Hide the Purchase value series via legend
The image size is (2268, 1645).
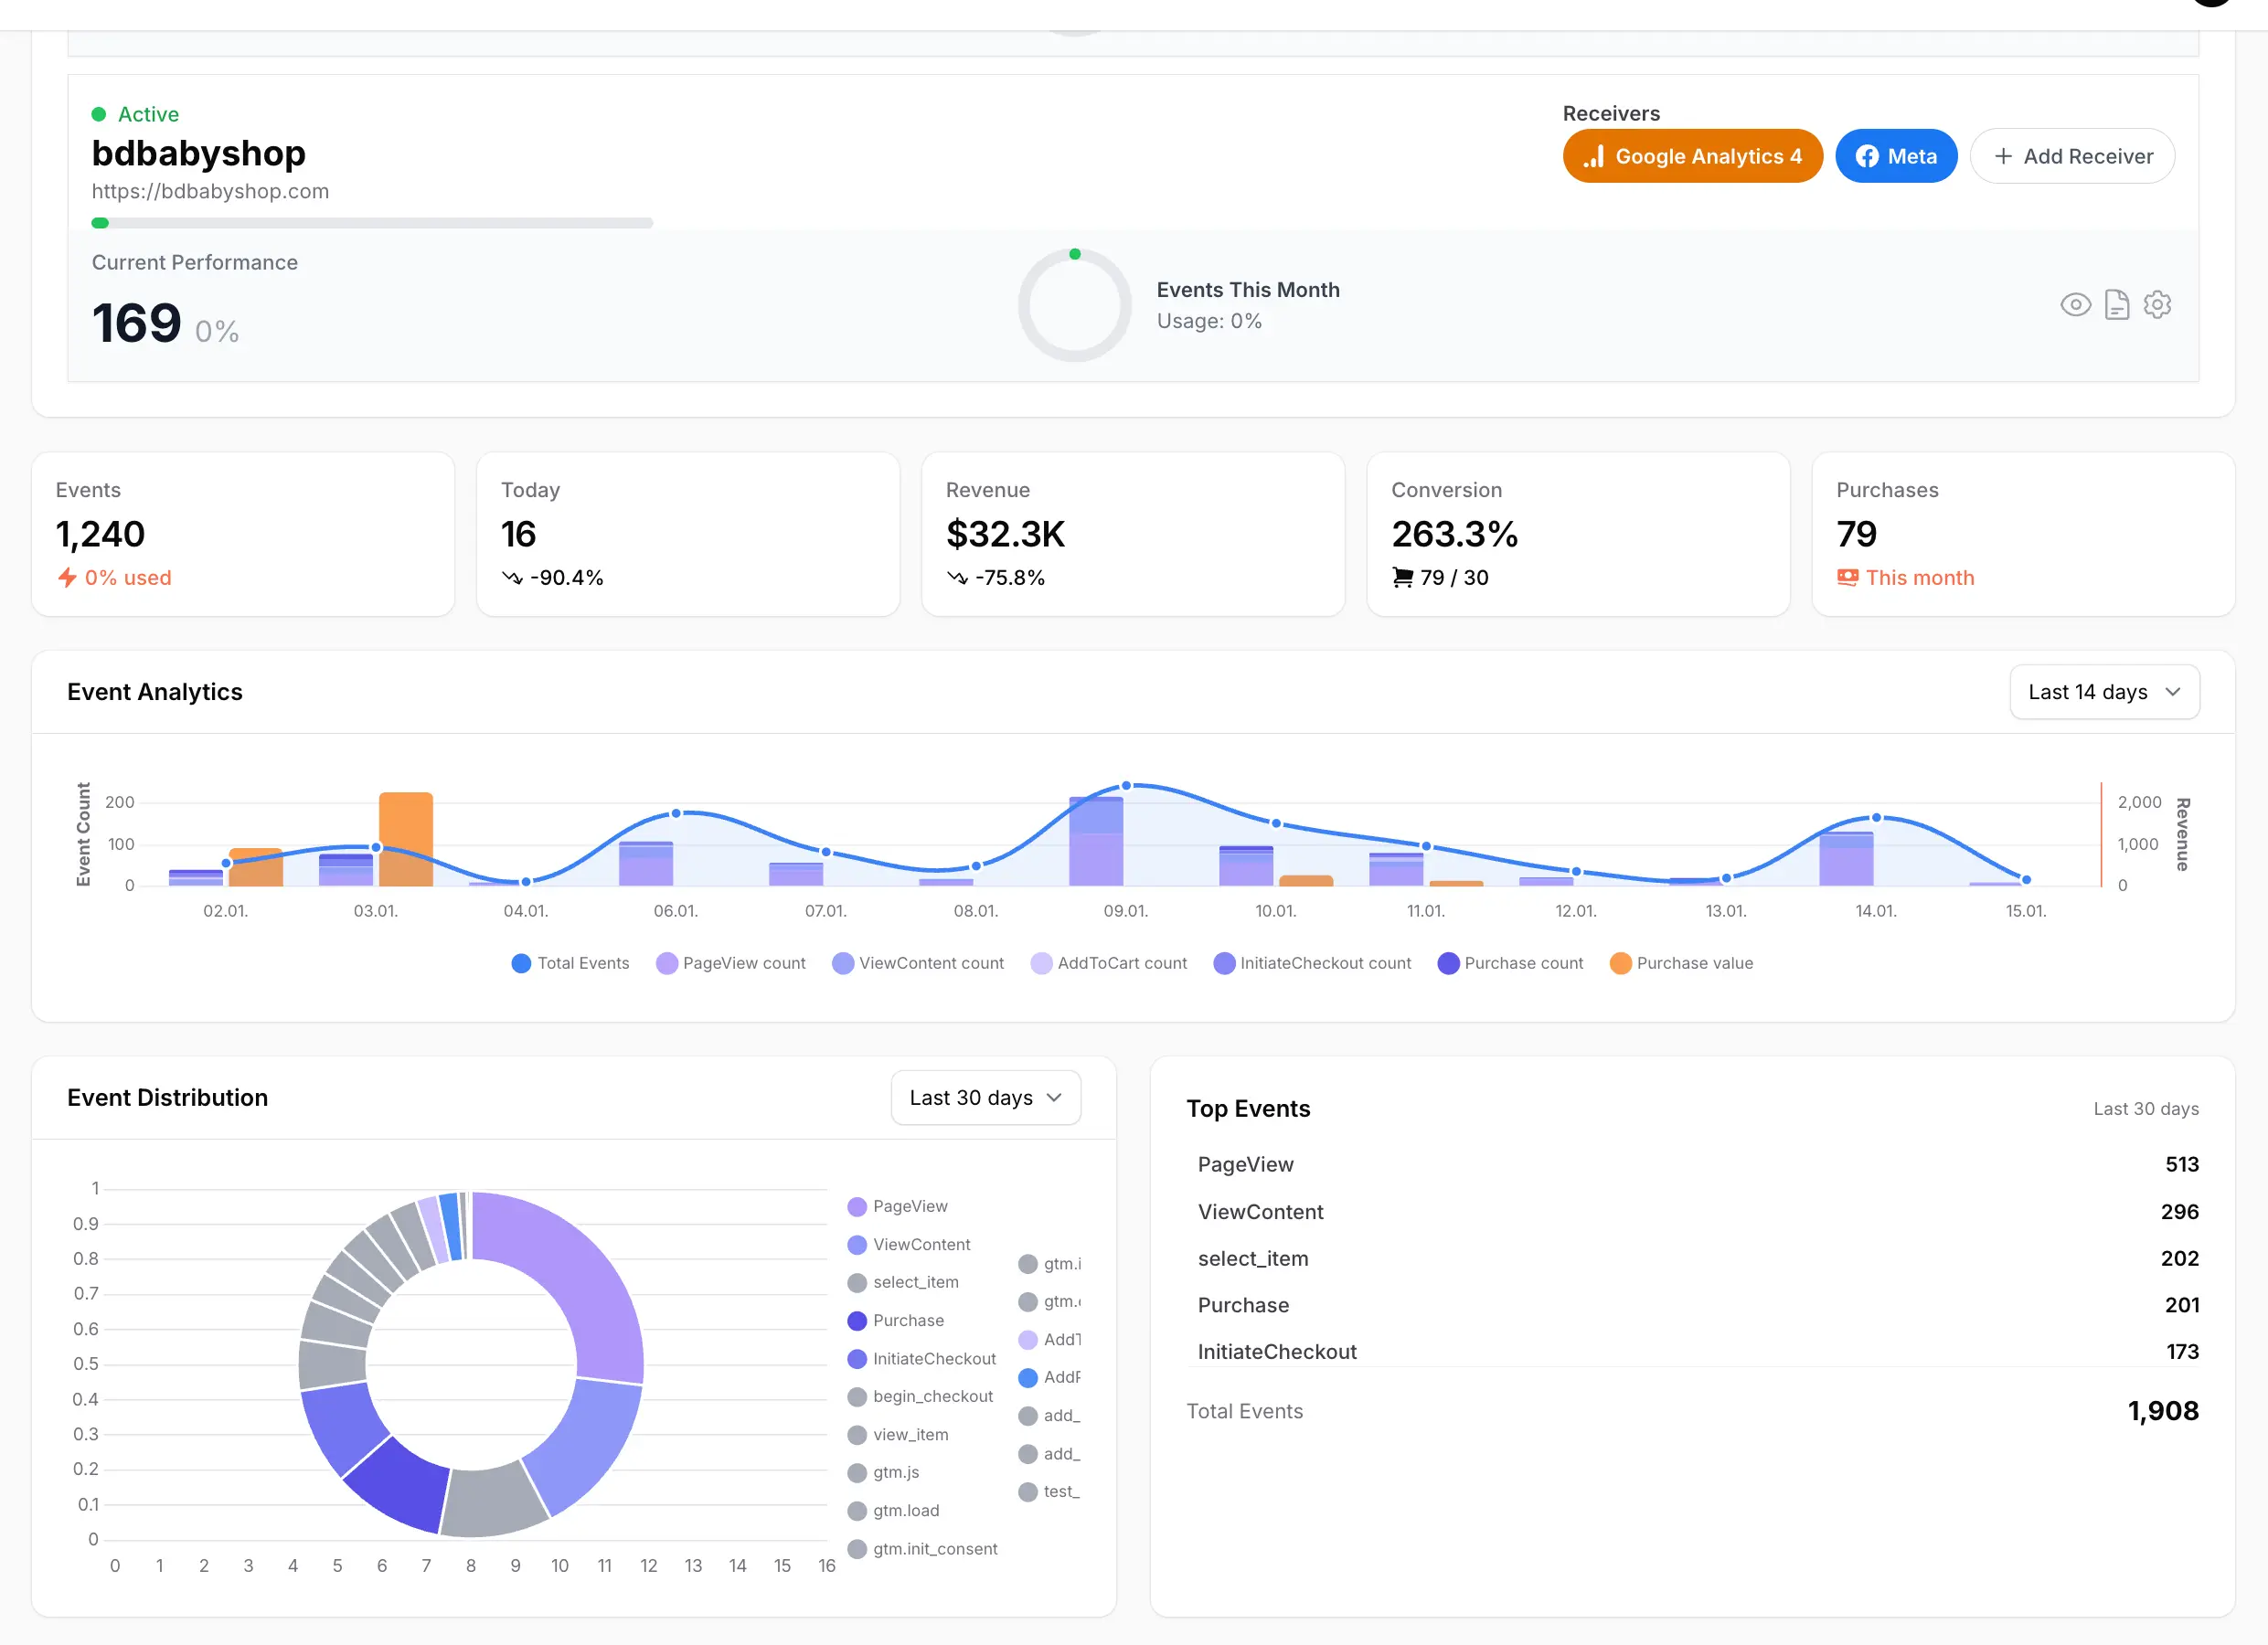[1682, 963]
